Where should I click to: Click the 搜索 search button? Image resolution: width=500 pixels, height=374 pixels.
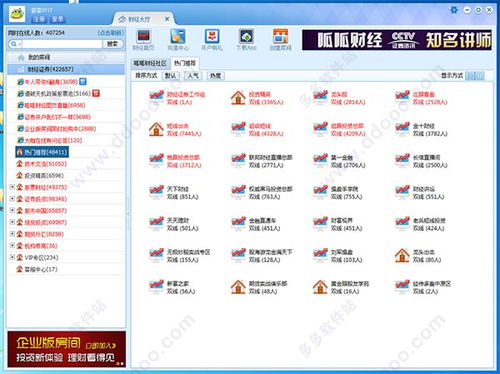click(112, 44)
